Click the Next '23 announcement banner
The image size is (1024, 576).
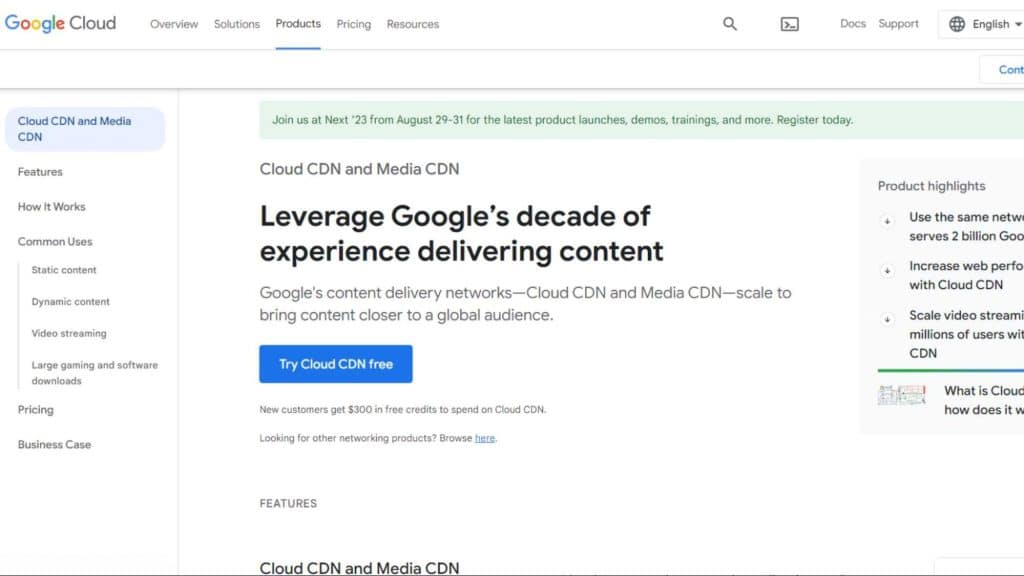(x=641, y=120)
